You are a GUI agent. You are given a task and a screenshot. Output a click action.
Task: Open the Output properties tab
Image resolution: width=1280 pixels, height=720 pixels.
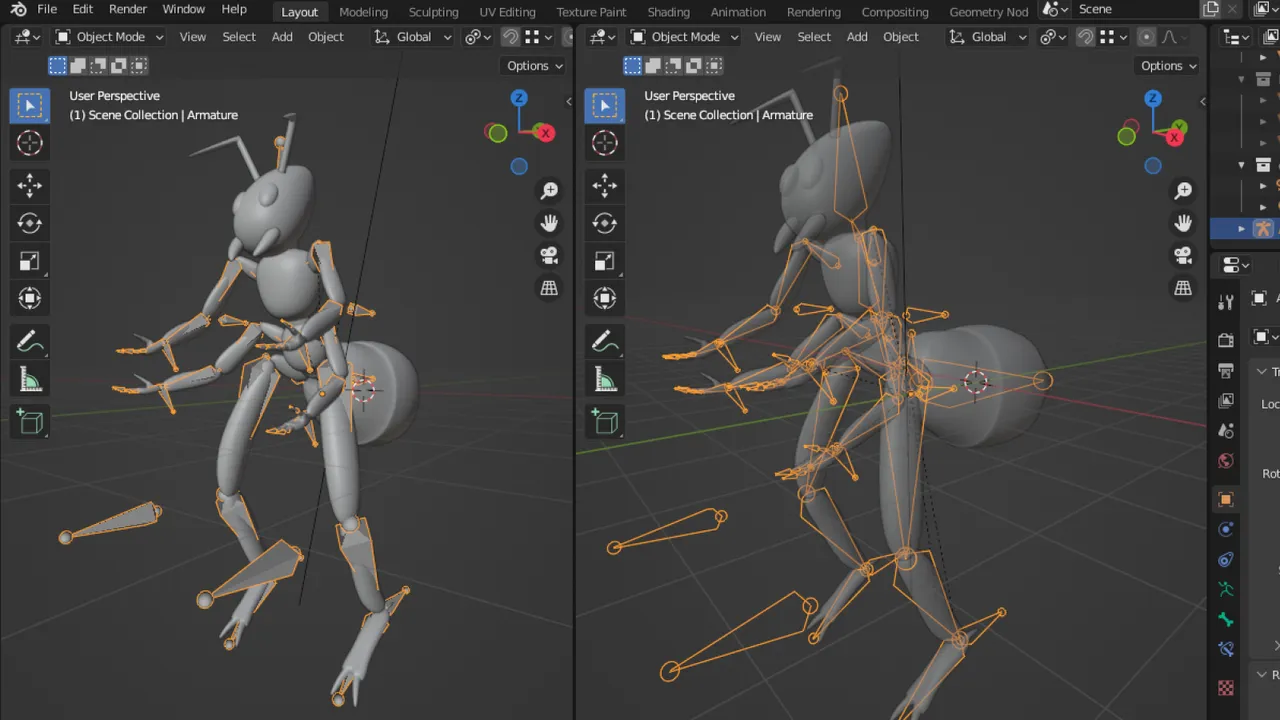point(1226,370)
